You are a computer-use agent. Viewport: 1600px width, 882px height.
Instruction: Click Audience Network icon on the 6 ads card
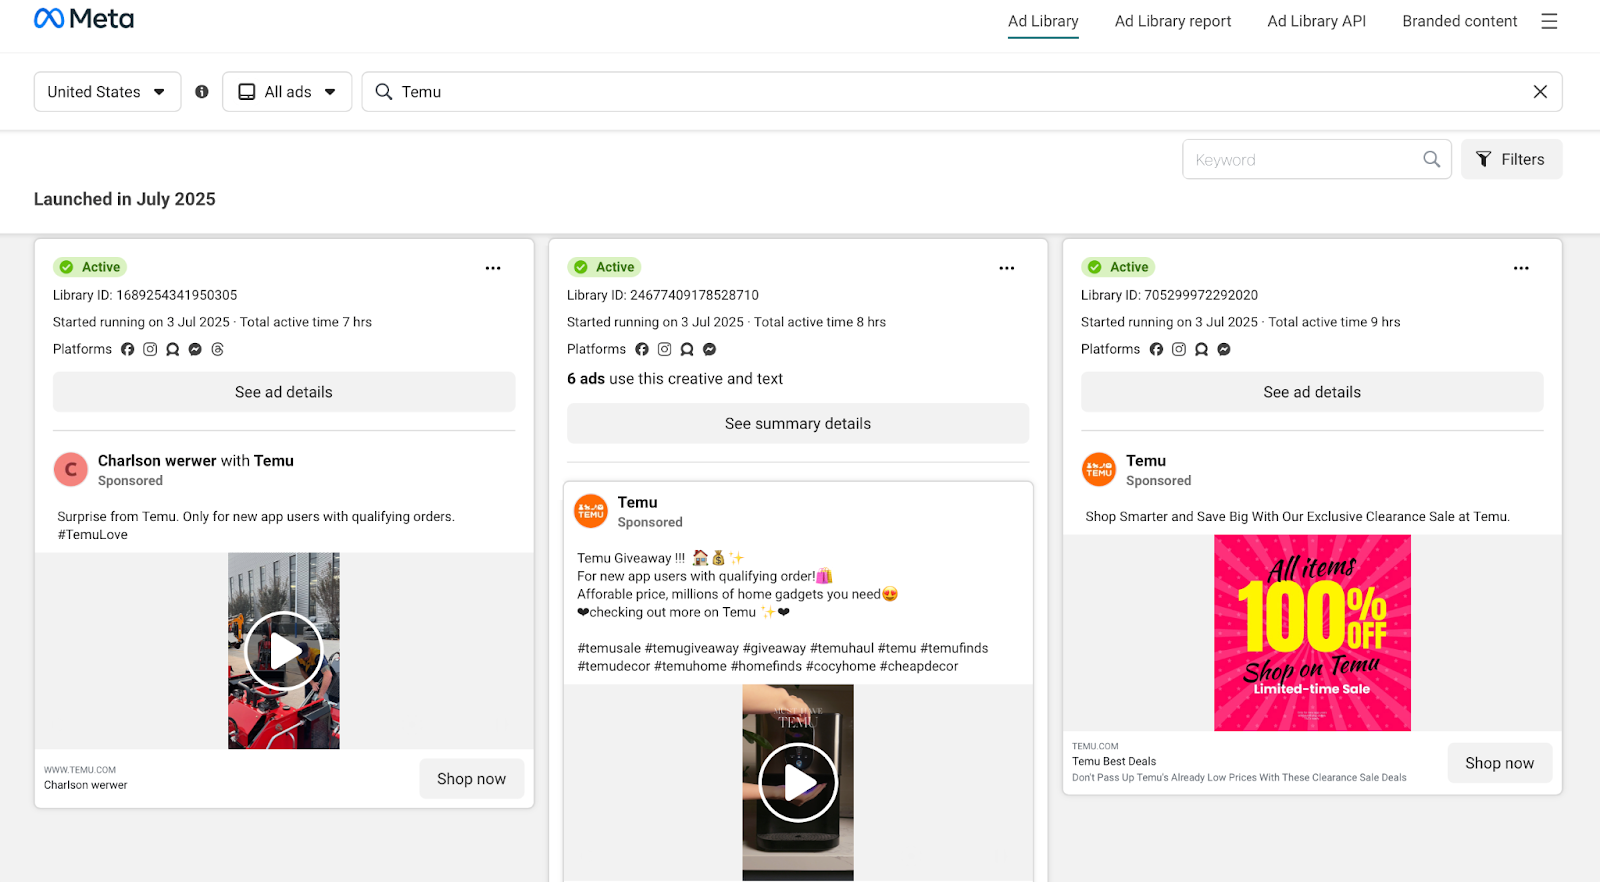coord(687,349)
